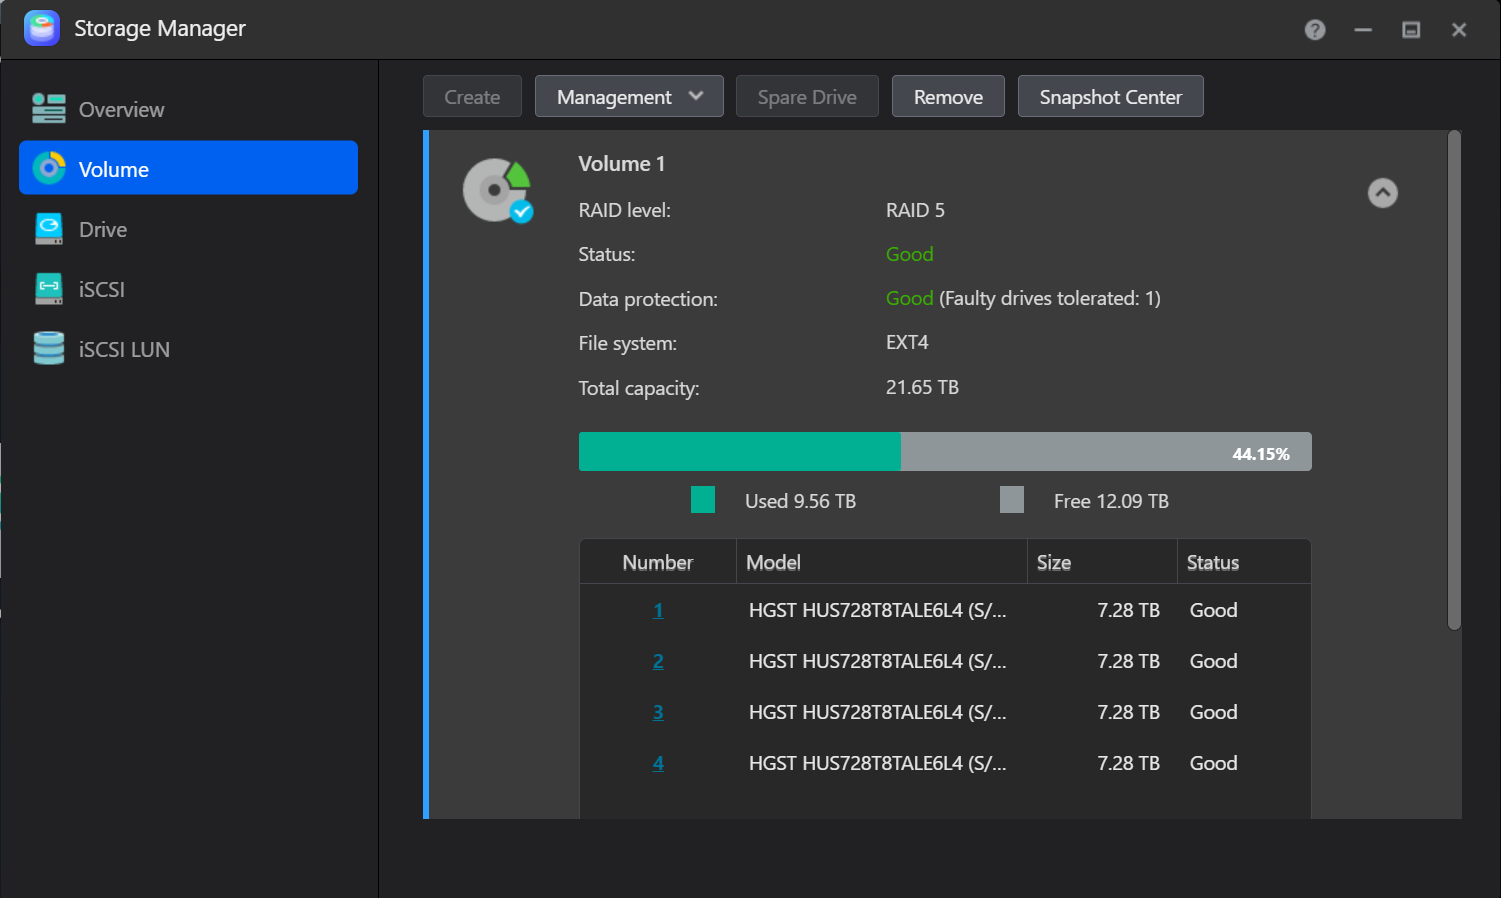Screen dimensions: 1501x898
Task: Click the iSCSI icon in sidebar
Action: (48, 289)
